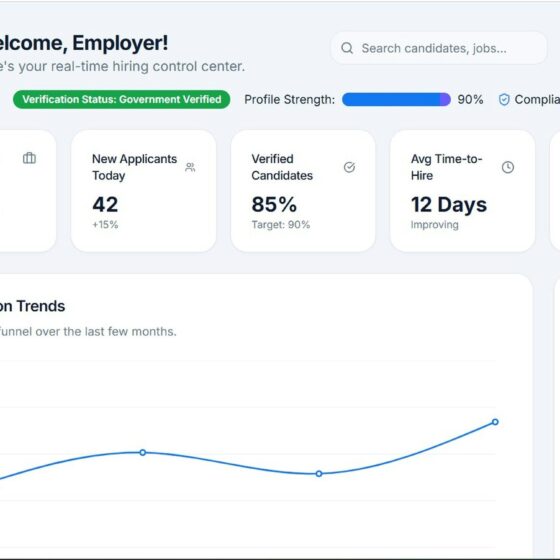The image size is (560, 560).
Task: Click the last highest data point on chart
Action: (x=495, y=422)
